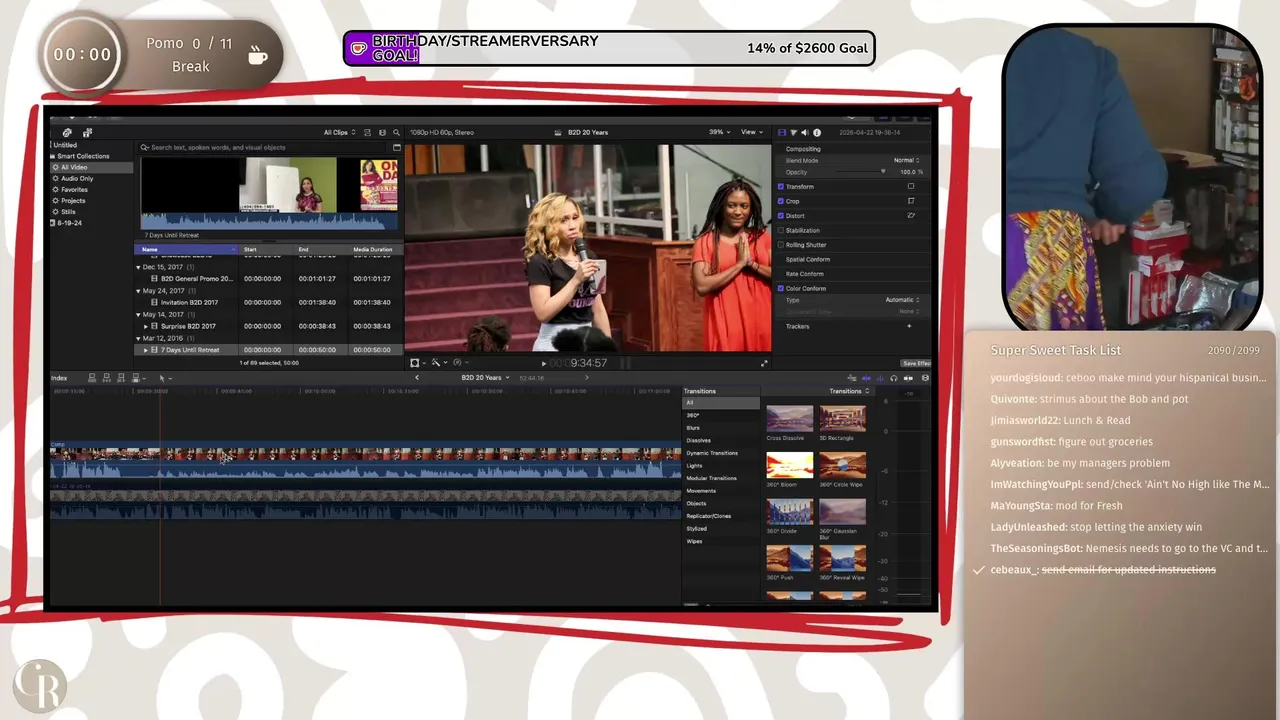Enable Rolling Shutter checkbox
This screenshot has width=1280, height=720.
pos(781,244)
